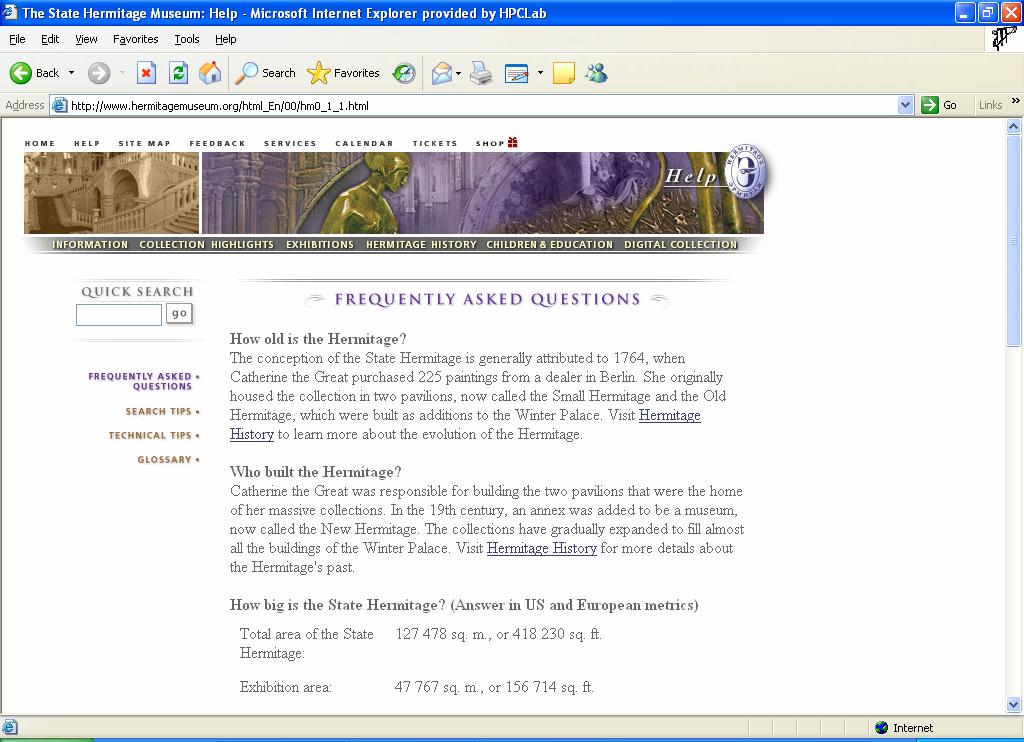Go back using the Back toolbar button
The height and width of the screenshot is (742, 1024).
(35, 73)
